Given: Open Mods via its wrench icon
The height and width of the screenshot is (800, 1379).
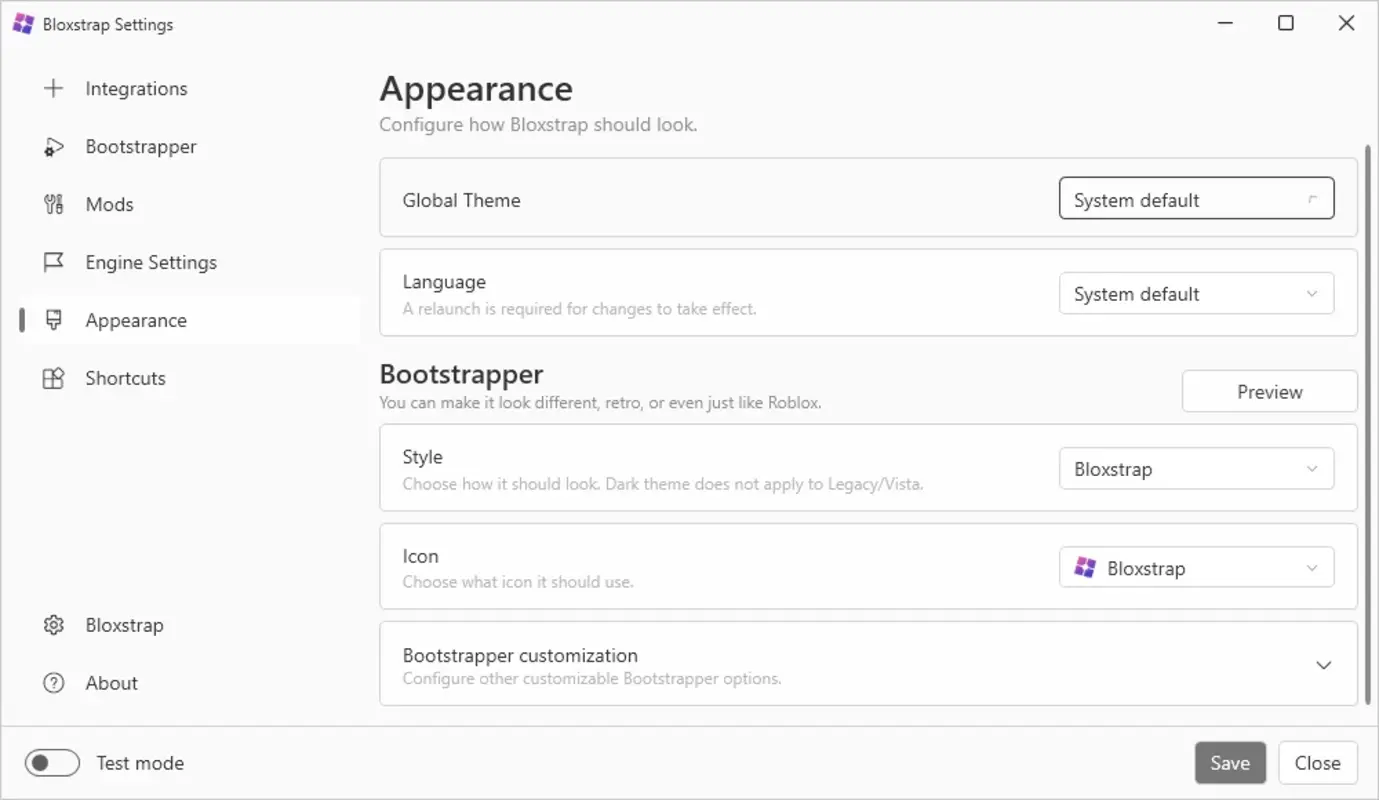Looking at the screenshot, I should point(53,204).
